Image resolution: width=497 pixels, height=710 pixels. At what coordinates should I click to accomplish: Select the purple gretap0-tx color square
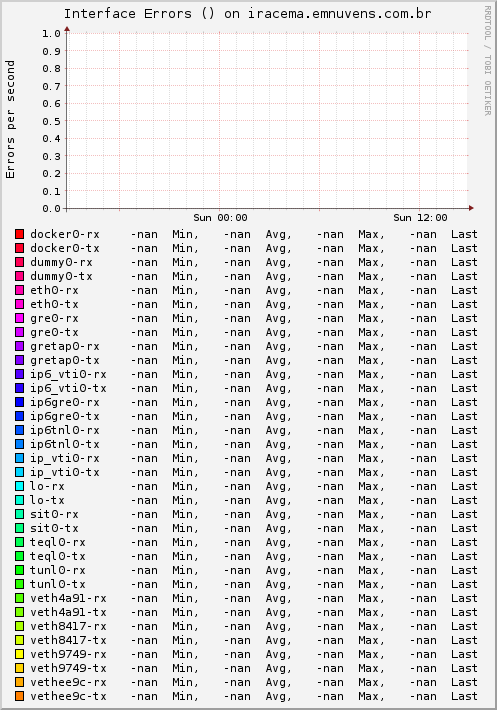tap(19, 360)
